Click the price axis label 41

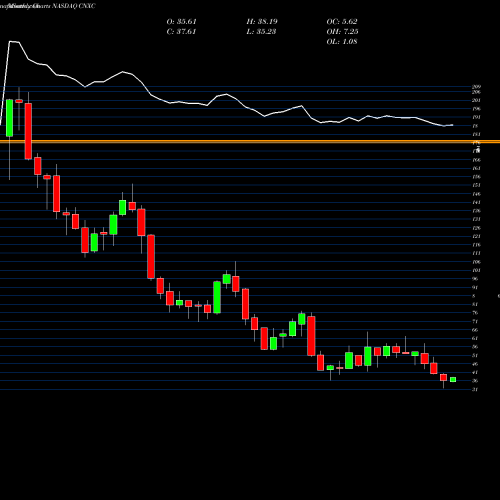(475, 372)
